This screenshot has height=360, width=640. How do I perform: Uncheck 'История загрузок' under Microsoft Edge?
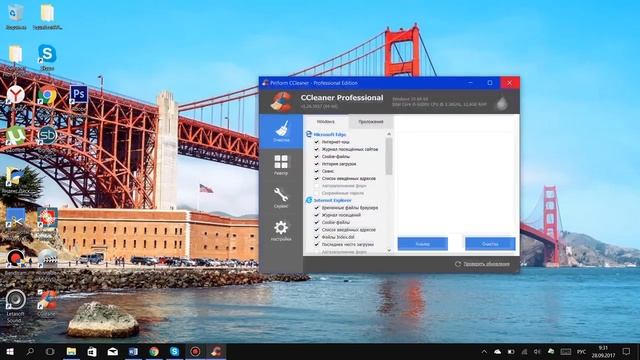point(316,164)
